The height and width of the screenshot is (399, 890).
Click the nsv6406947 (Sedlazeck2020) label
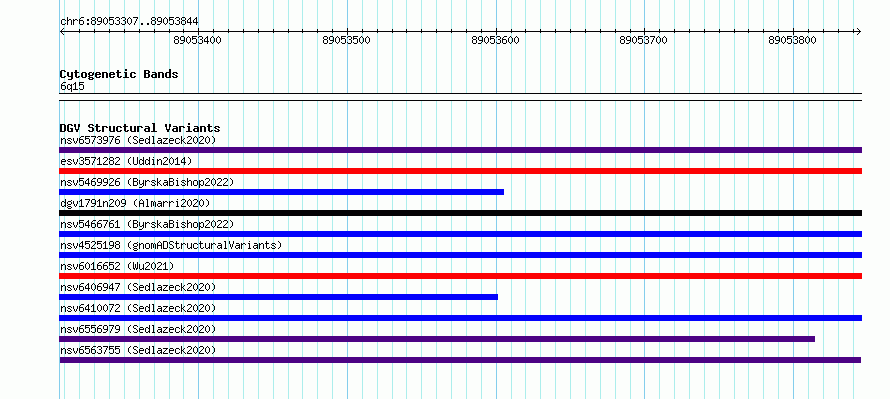click(138, 287)
